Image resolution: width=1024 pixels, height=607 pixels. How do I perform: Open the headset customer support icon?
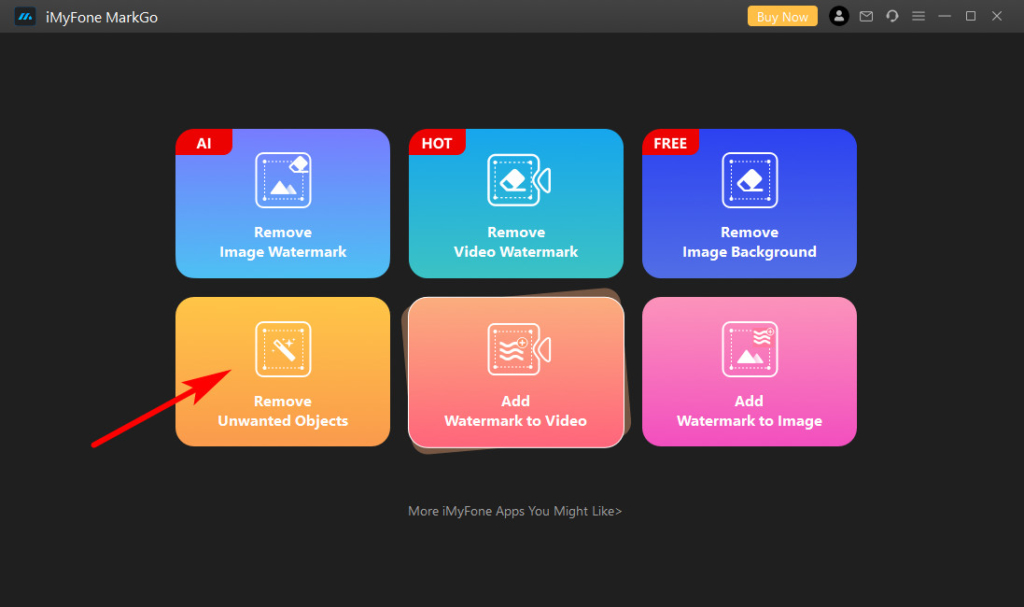point(892,16)
